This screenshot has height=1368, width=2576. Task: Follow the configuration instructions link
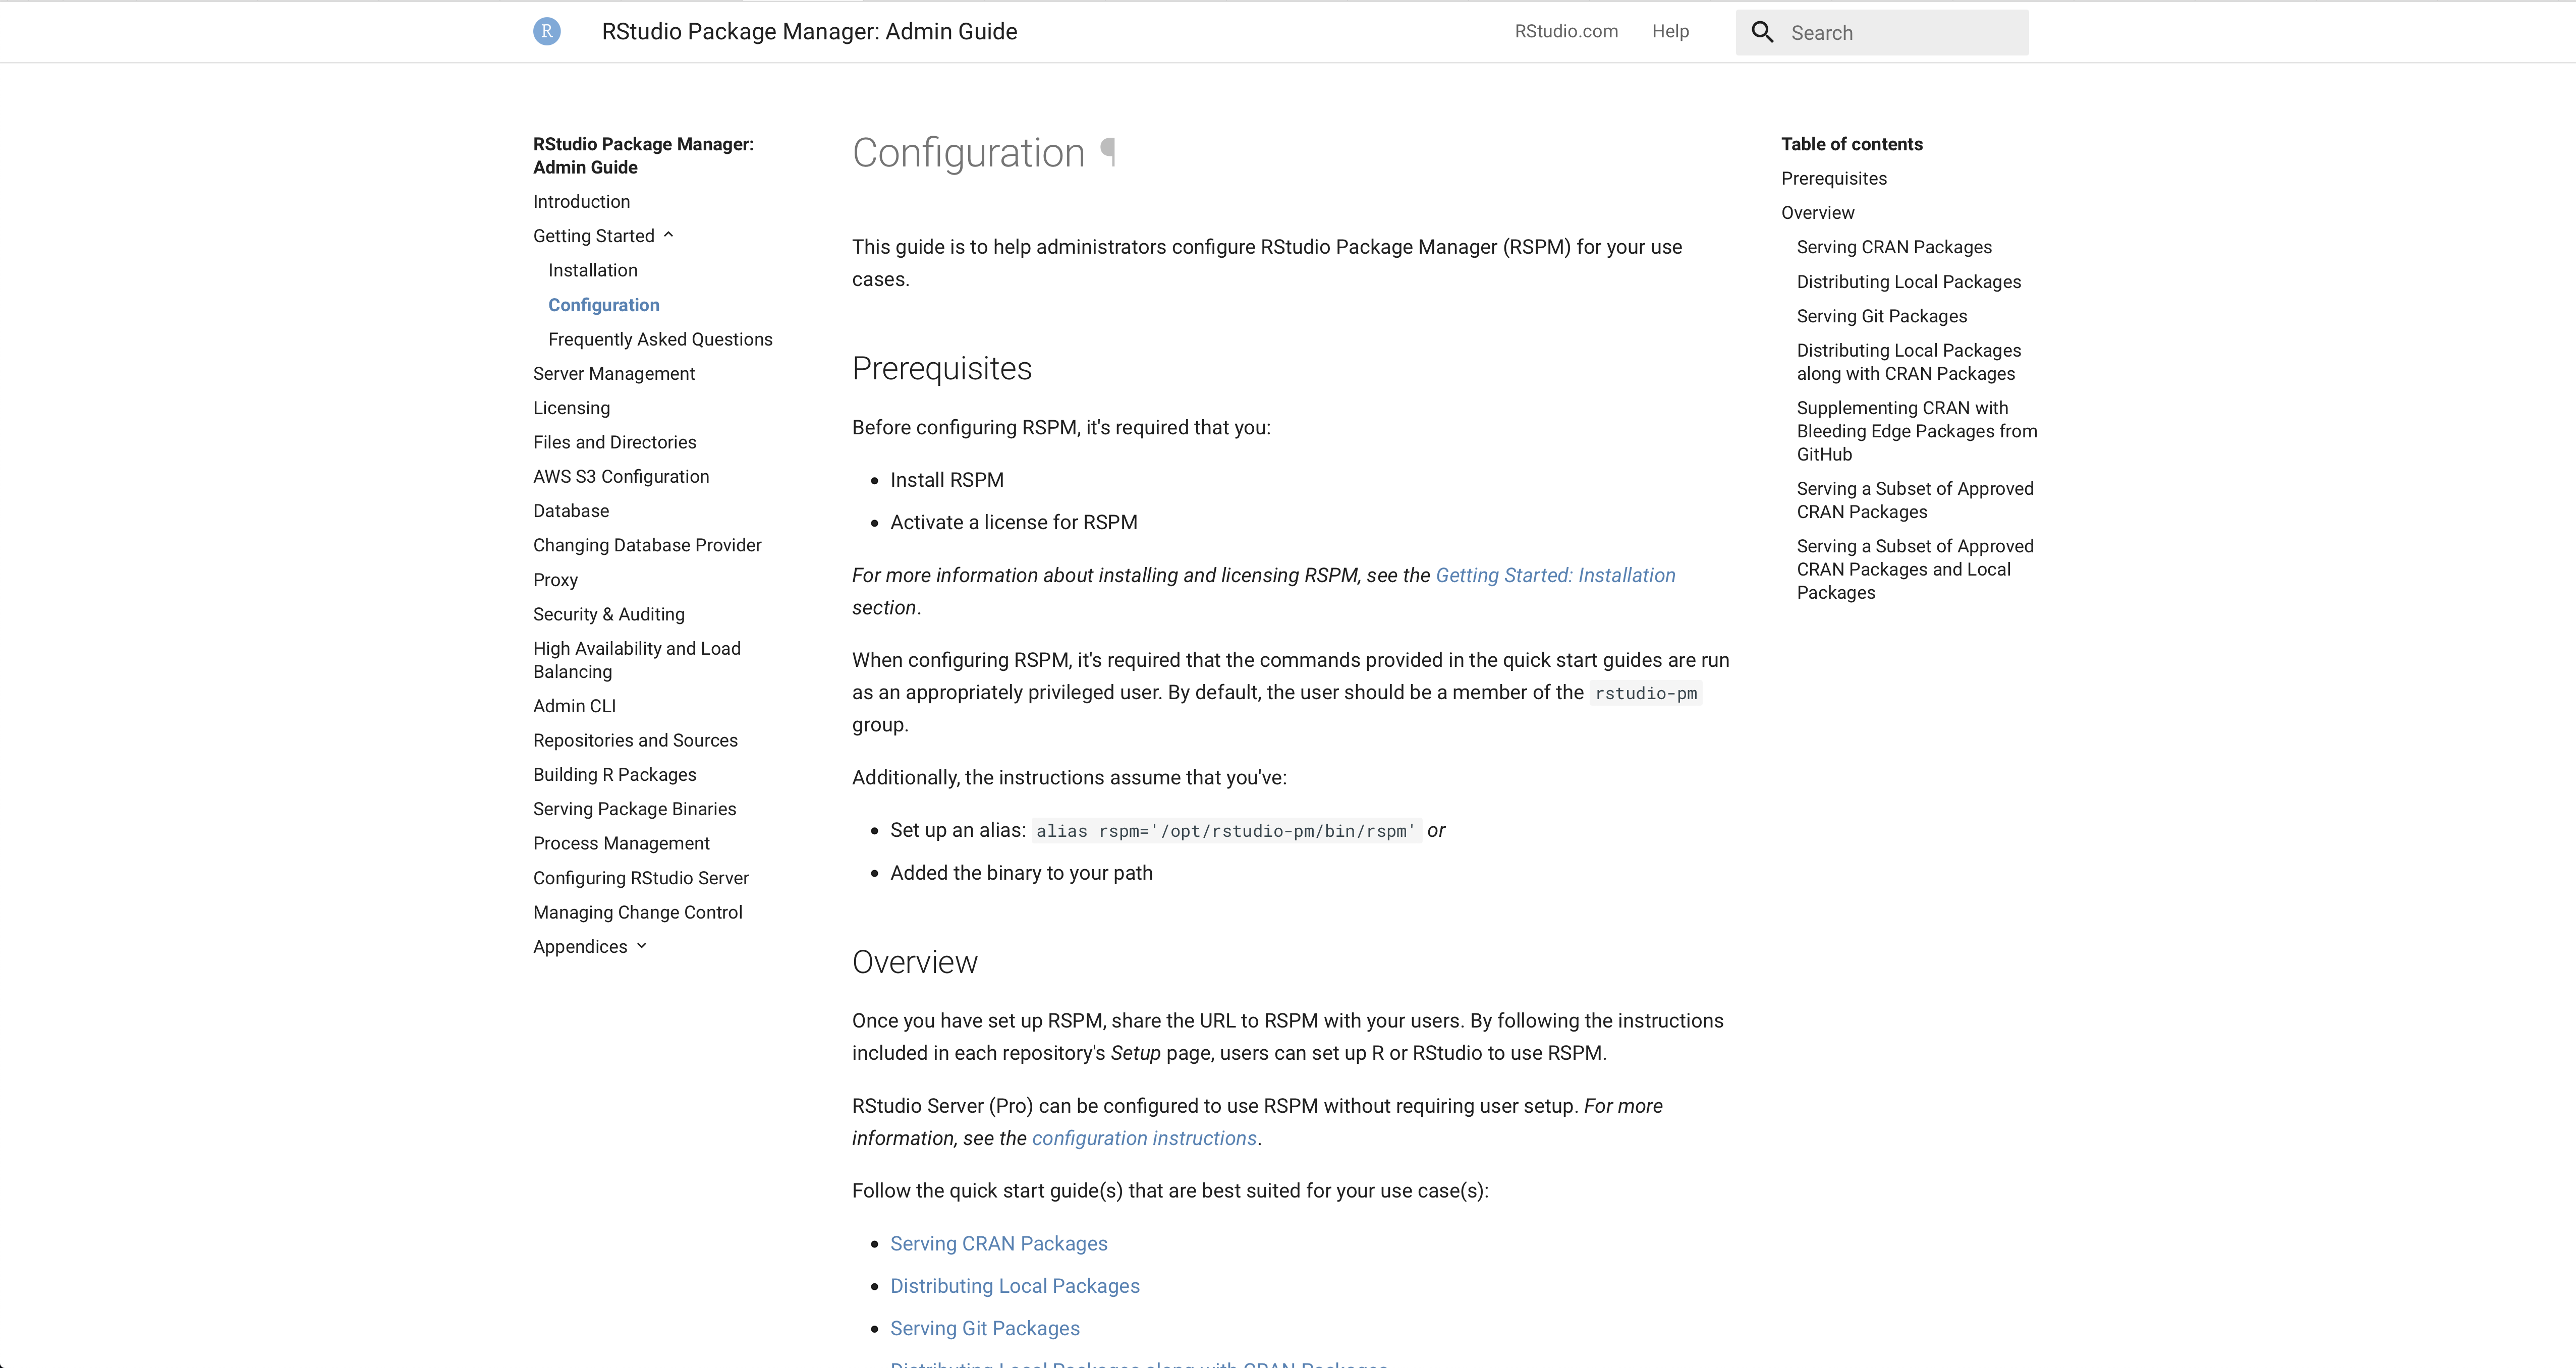point(1144,1138)
